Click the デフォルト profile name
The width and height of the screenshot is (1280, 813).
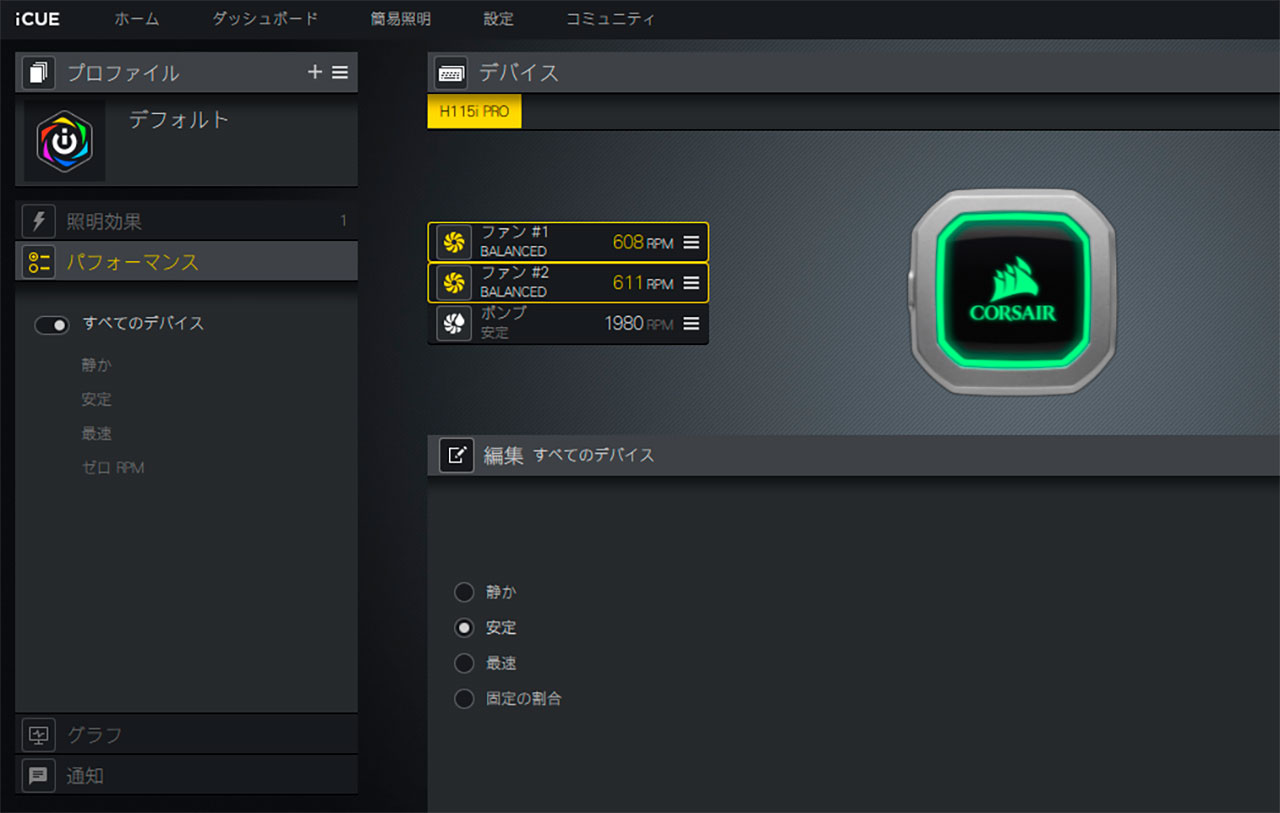click(x=179, y=120)
